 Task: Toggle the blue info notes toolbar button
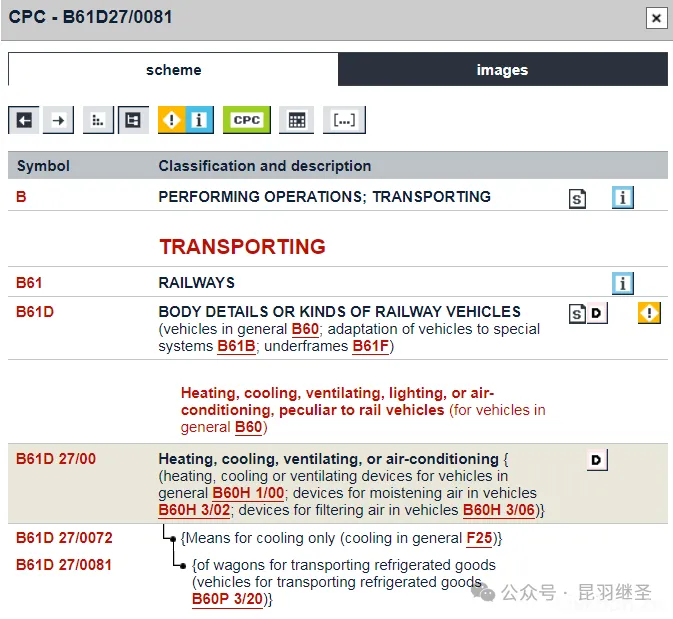199,120
